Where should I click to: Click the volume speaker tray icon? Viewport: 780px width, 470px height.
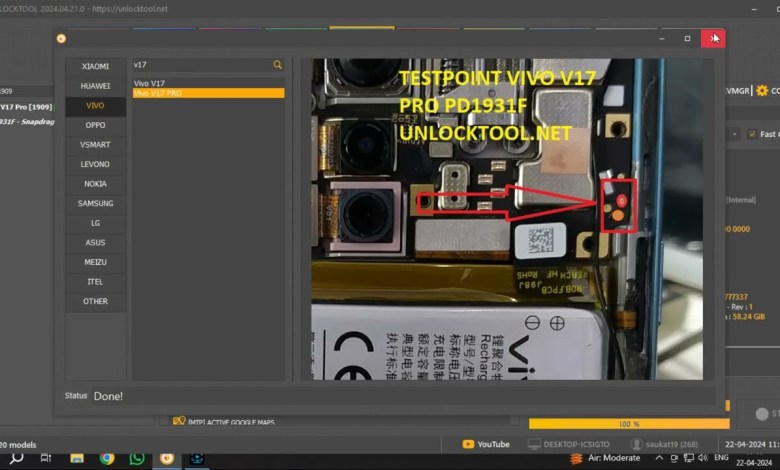[702, 458]
